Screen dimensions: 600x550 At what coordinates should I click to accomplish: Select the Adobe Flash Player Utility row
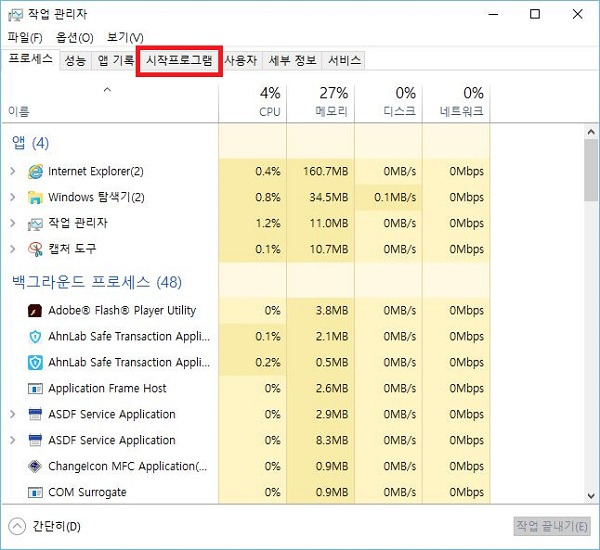(246, 310)
